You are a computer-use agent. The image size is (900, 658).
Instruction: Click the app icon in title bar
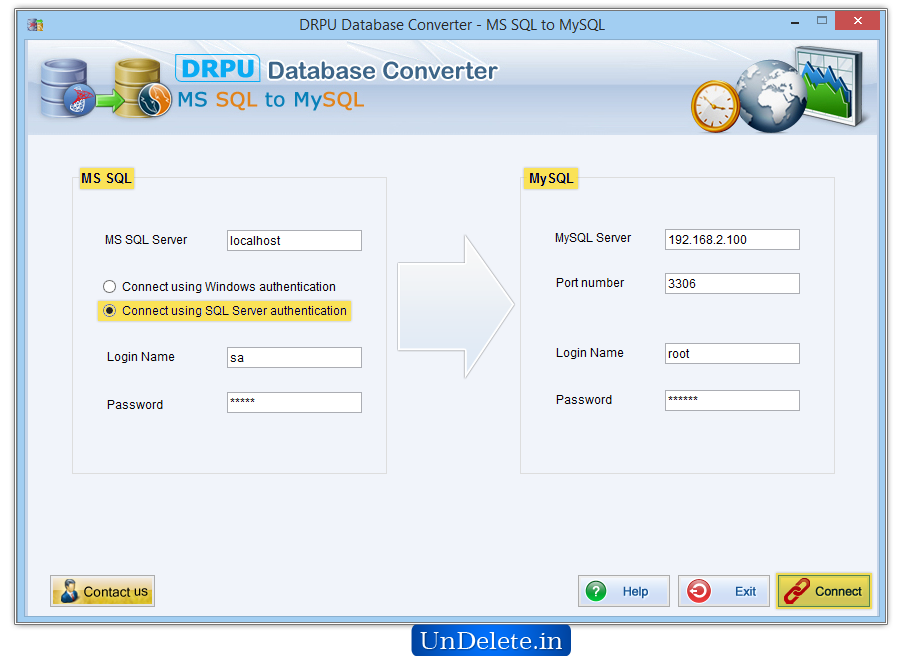click(36, 25)
